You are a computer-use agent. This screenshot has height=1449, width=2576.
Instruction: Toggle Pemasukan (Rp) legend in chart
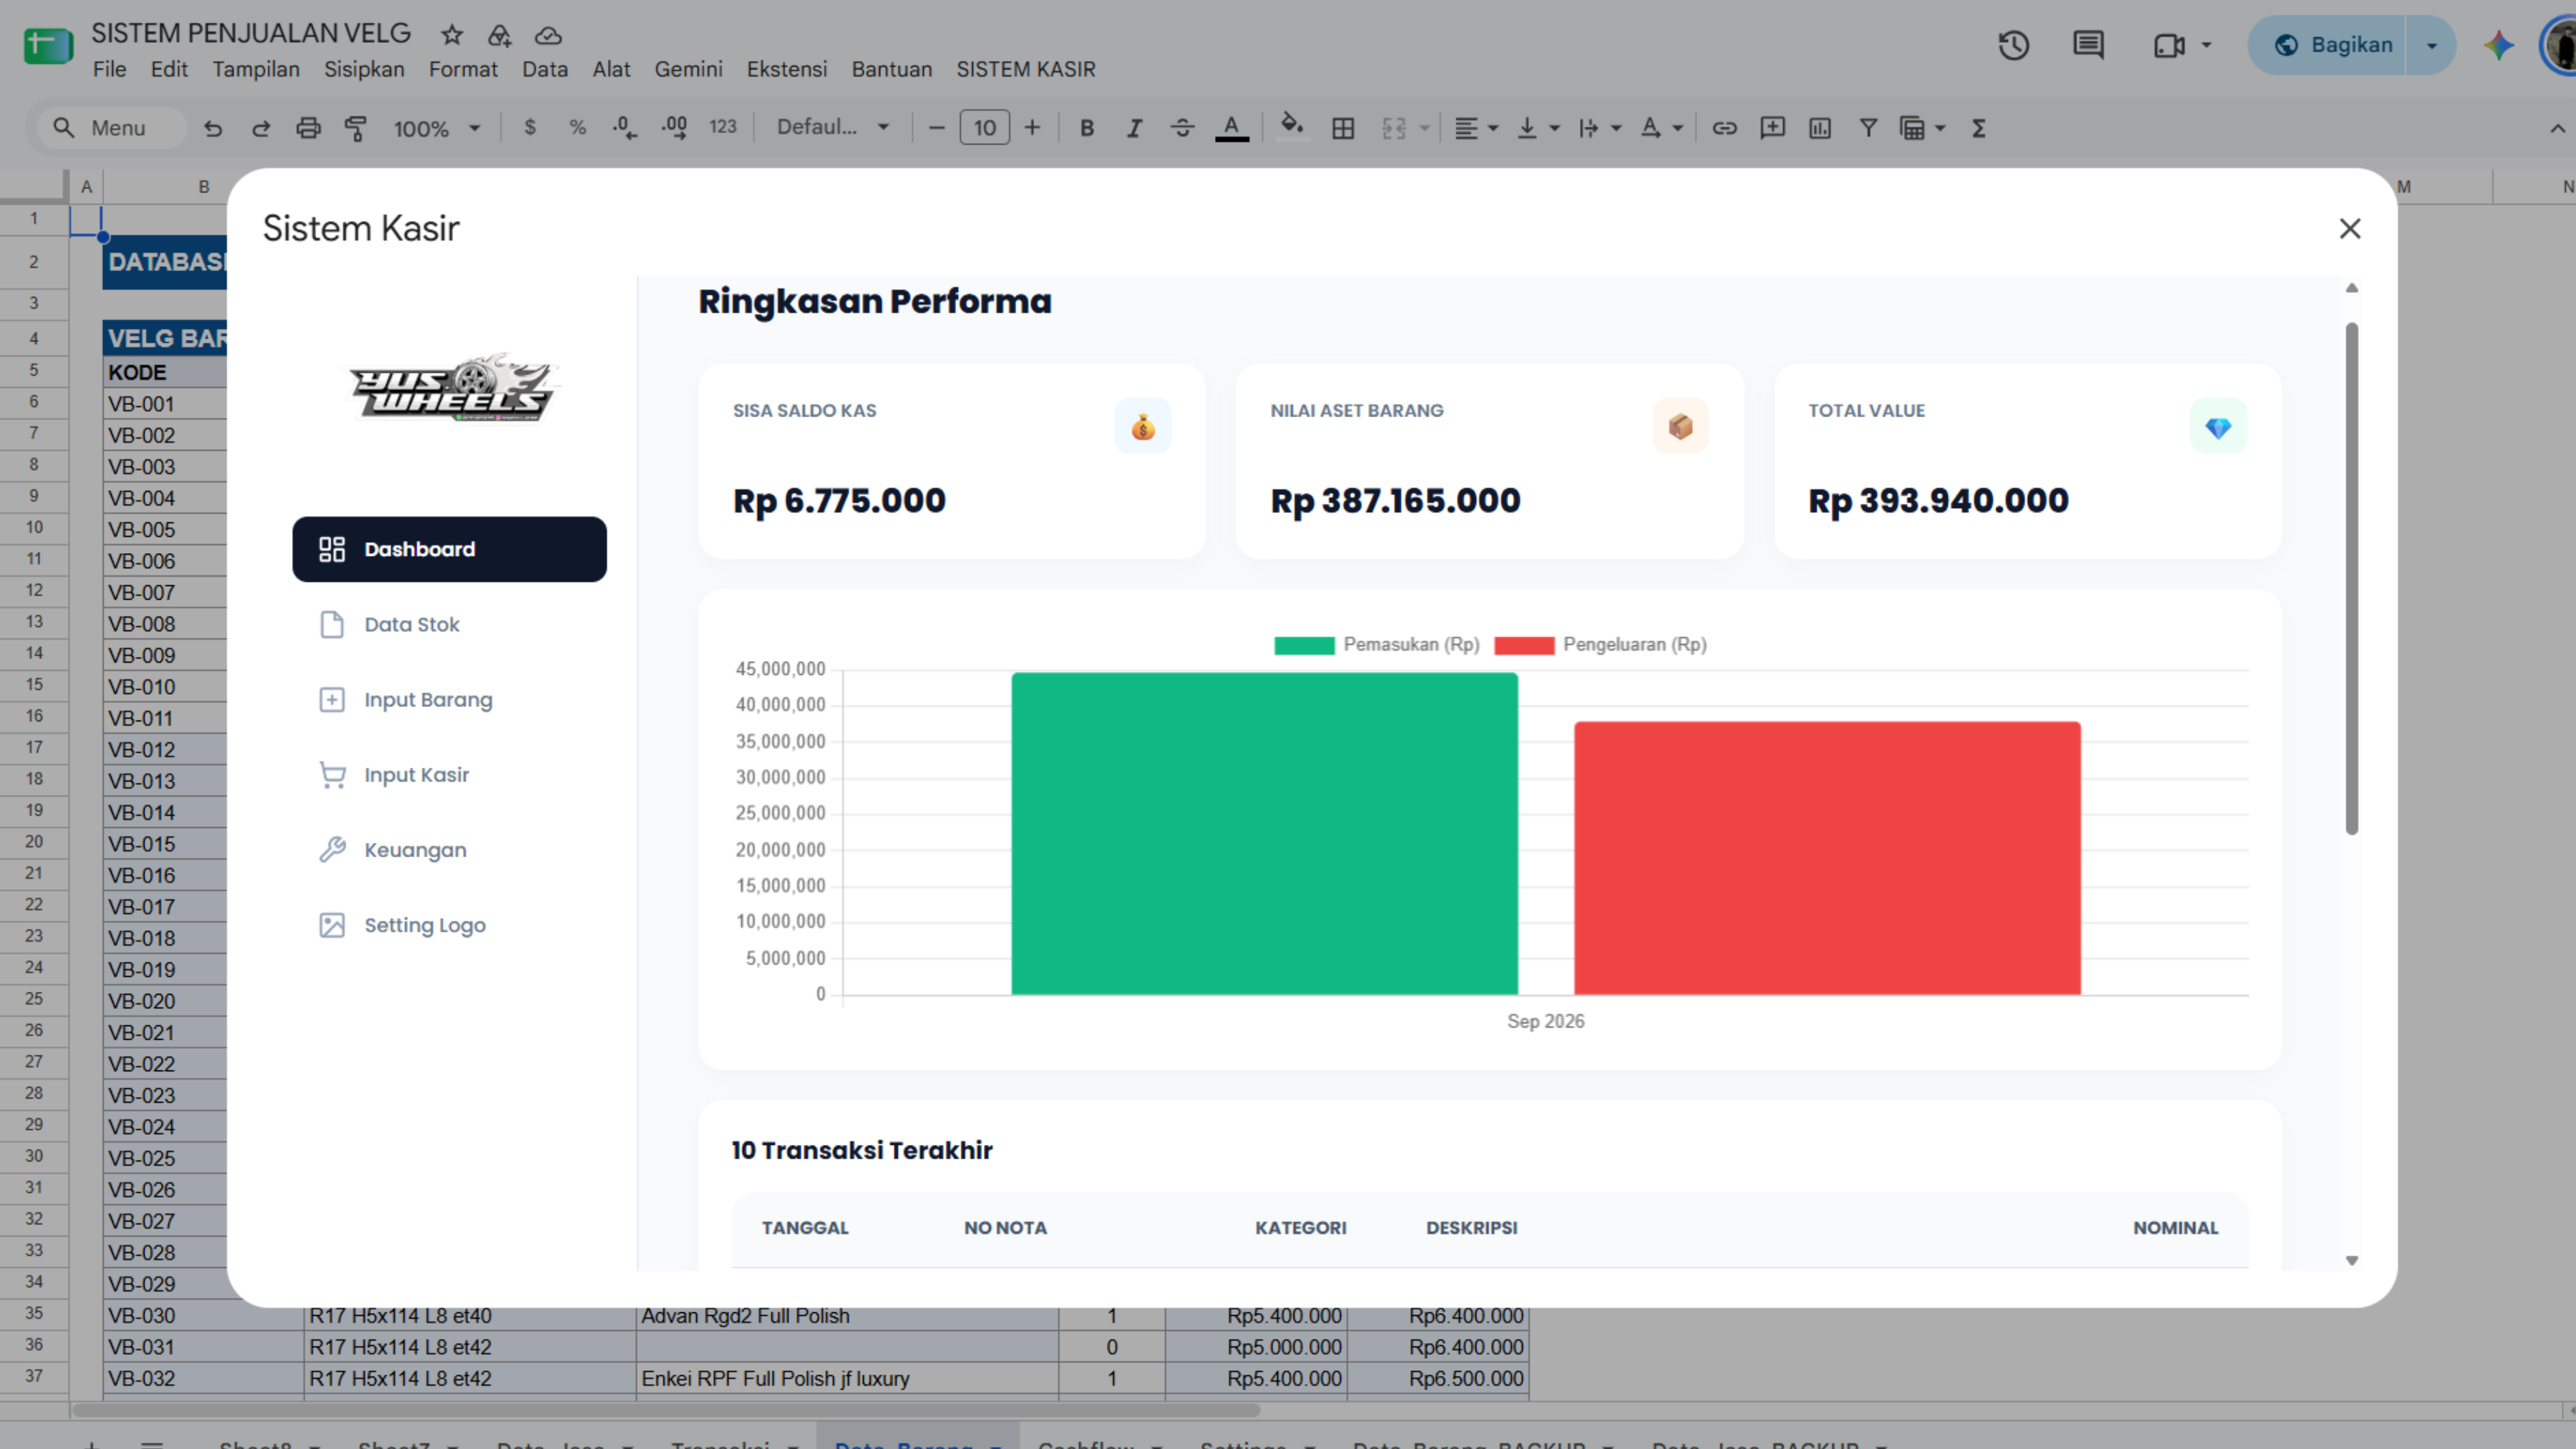pyautogui.click(x=1377, y=645)
